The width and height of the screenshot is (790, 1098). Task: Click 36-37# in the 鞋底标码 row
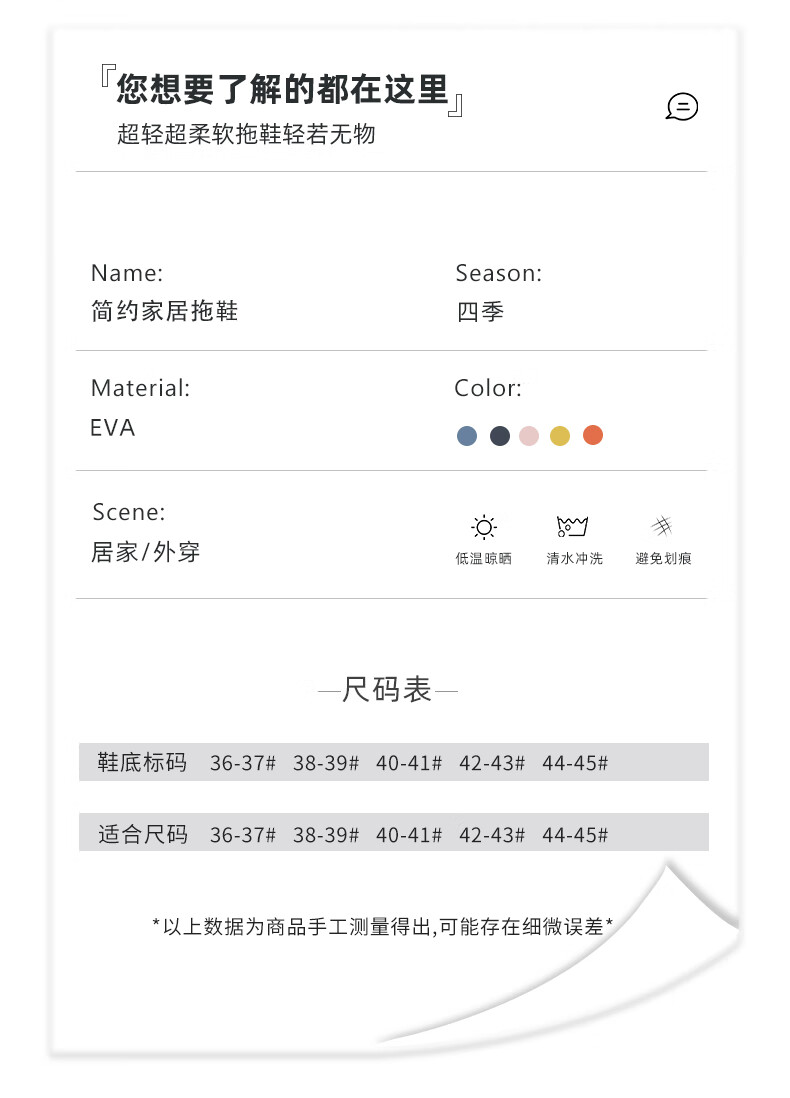click(x=243, y=763)
